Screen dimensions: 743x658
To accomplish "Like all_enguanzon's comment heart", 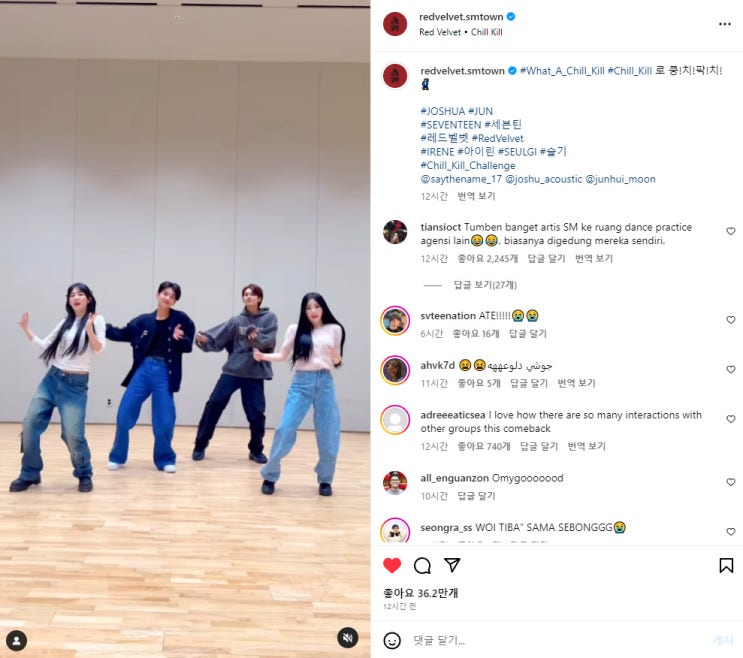I will (731, 482).
